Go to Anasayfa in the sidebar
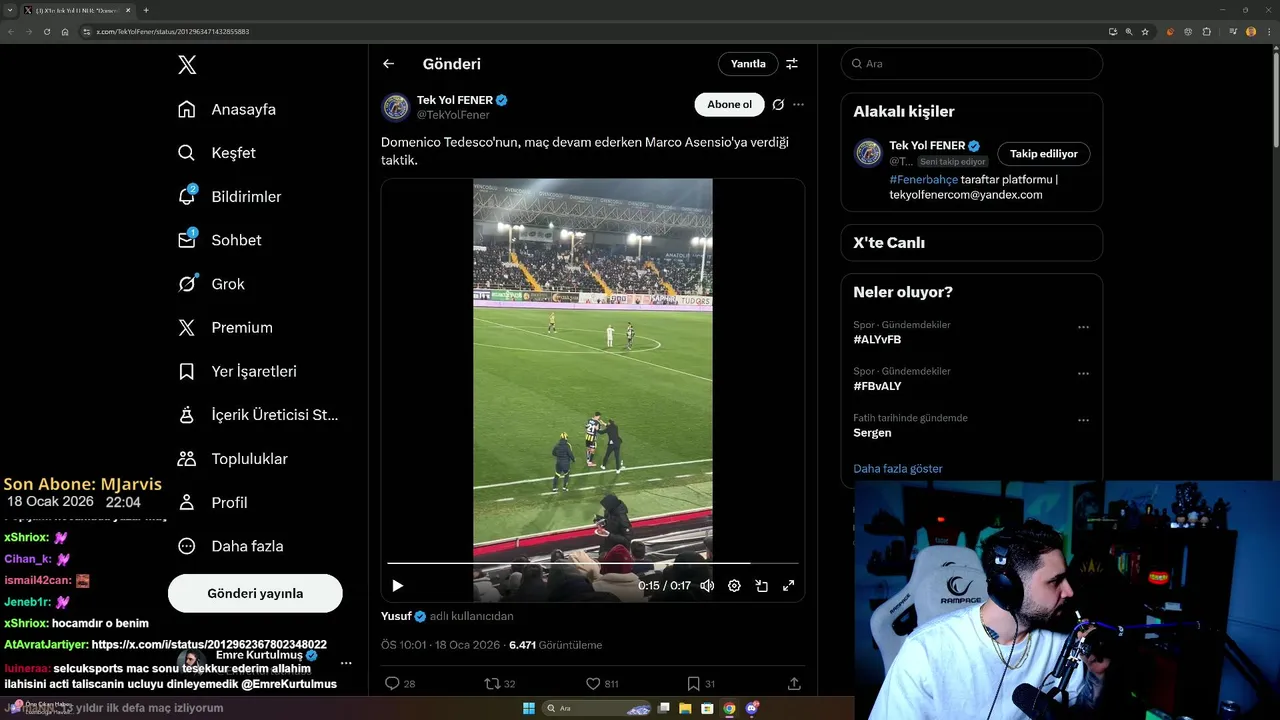This screenshot has width=1280, height=720. (226, 109)
